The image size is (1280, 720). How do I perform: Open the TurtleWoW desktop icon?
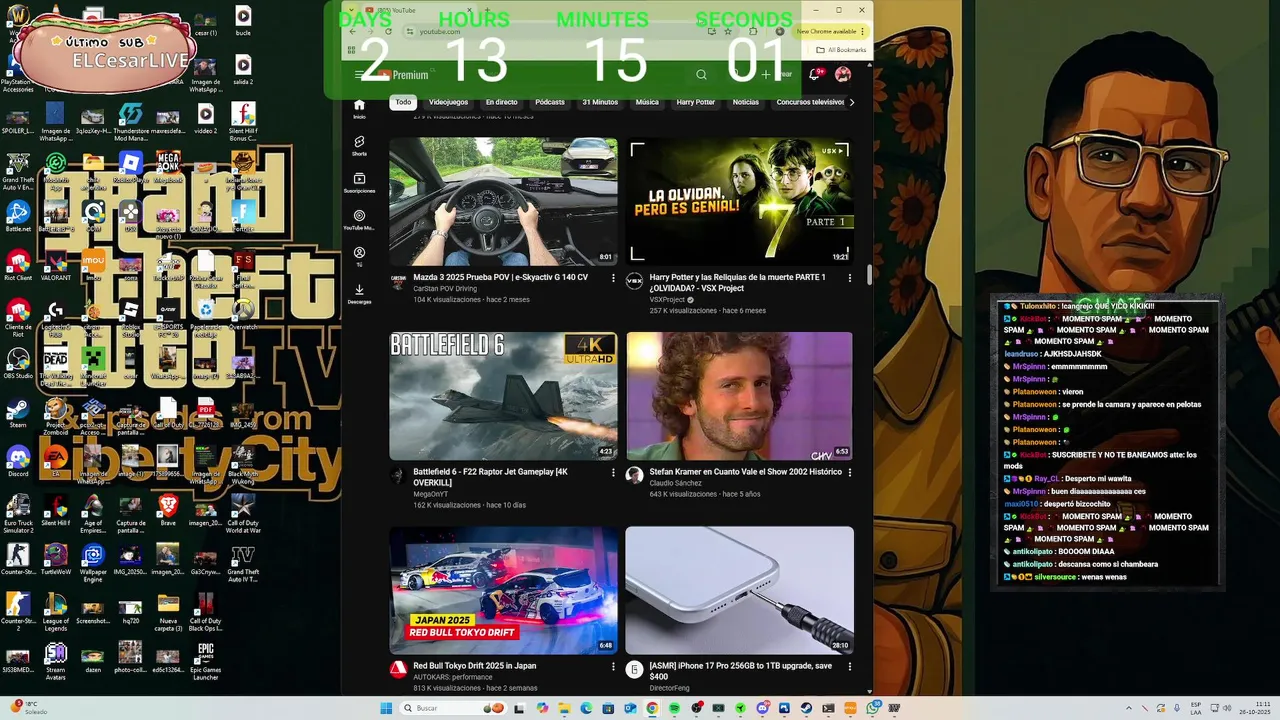tap(55, 560)
